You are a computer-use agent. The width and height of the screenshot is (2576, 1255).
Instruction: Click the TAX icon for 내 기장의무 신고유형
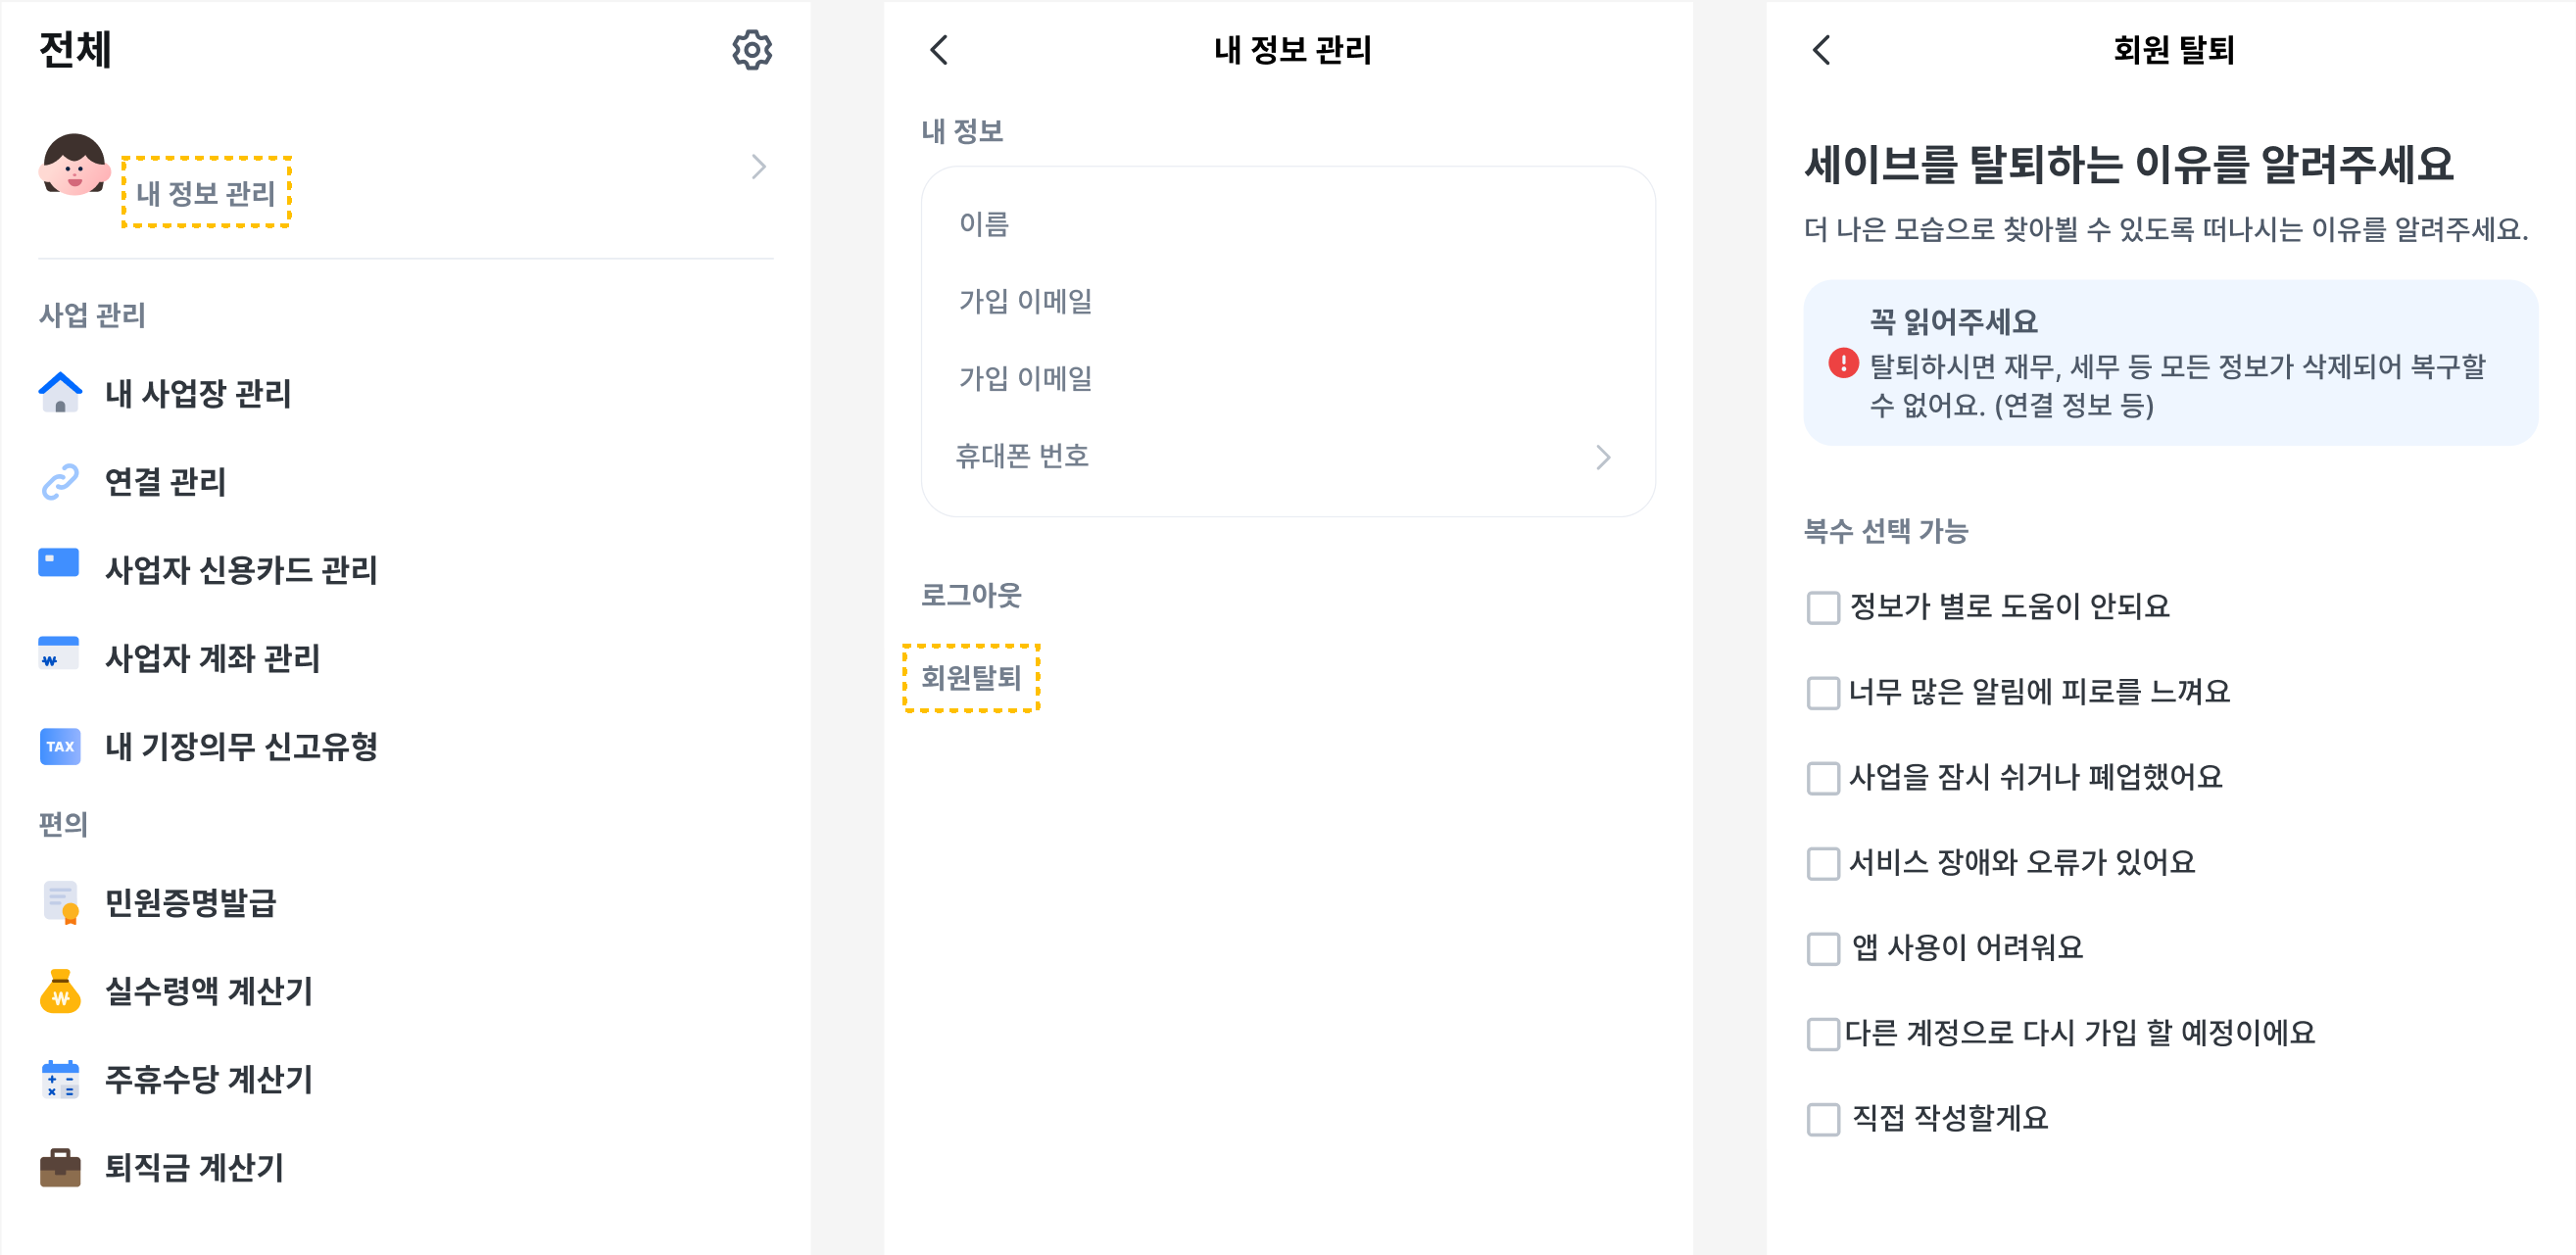60,746
